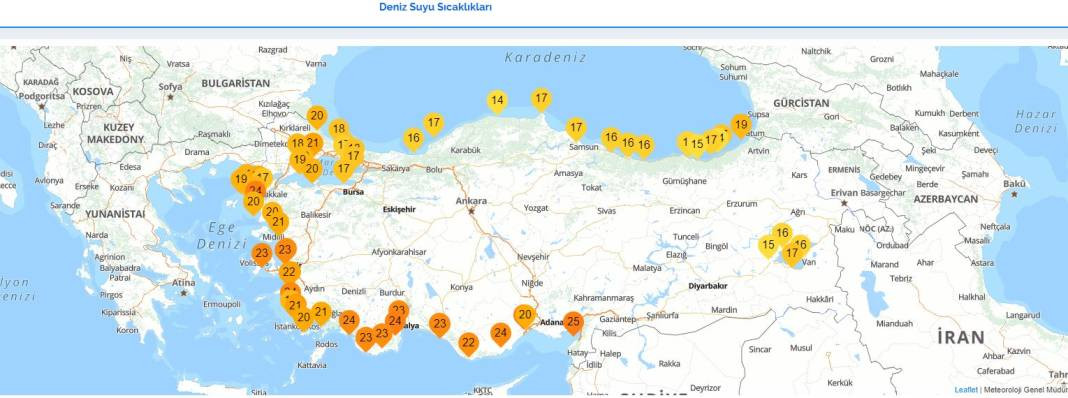
Task: Click the 20 degree marker west of Çanakkale
Action: (x=253, y=202)
